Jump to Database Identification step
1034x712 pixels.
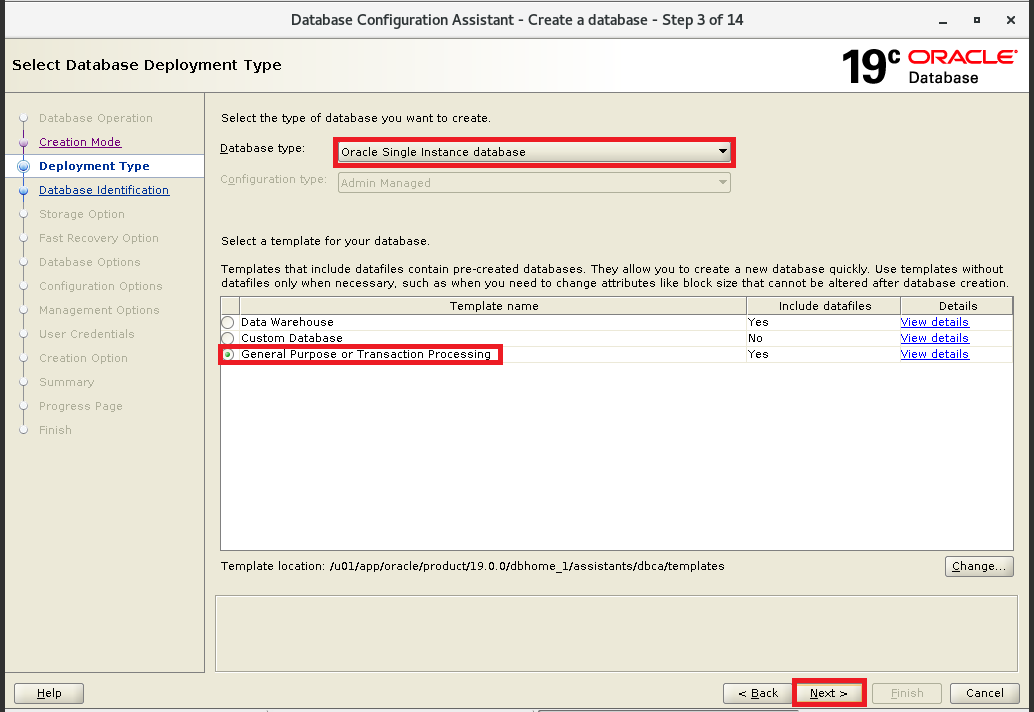click(104, 190)
